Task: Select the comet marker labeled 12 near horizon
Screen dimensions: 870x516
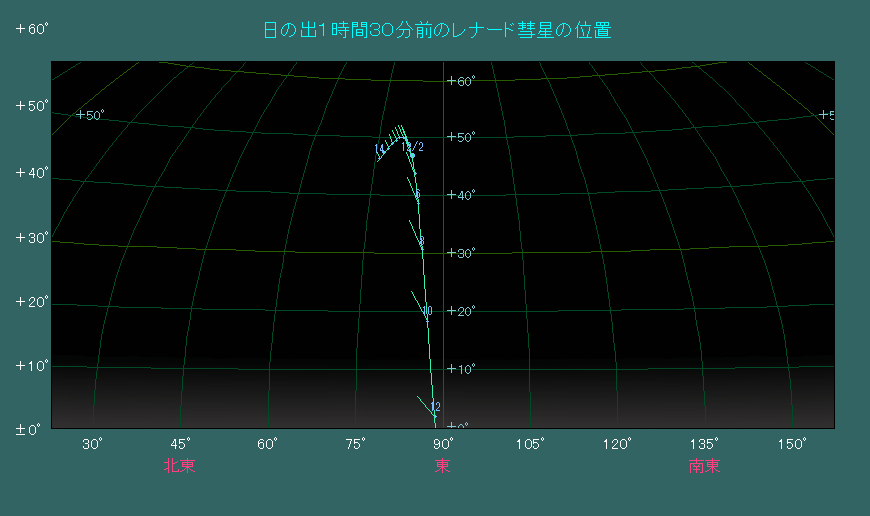Action: point(434,407)
